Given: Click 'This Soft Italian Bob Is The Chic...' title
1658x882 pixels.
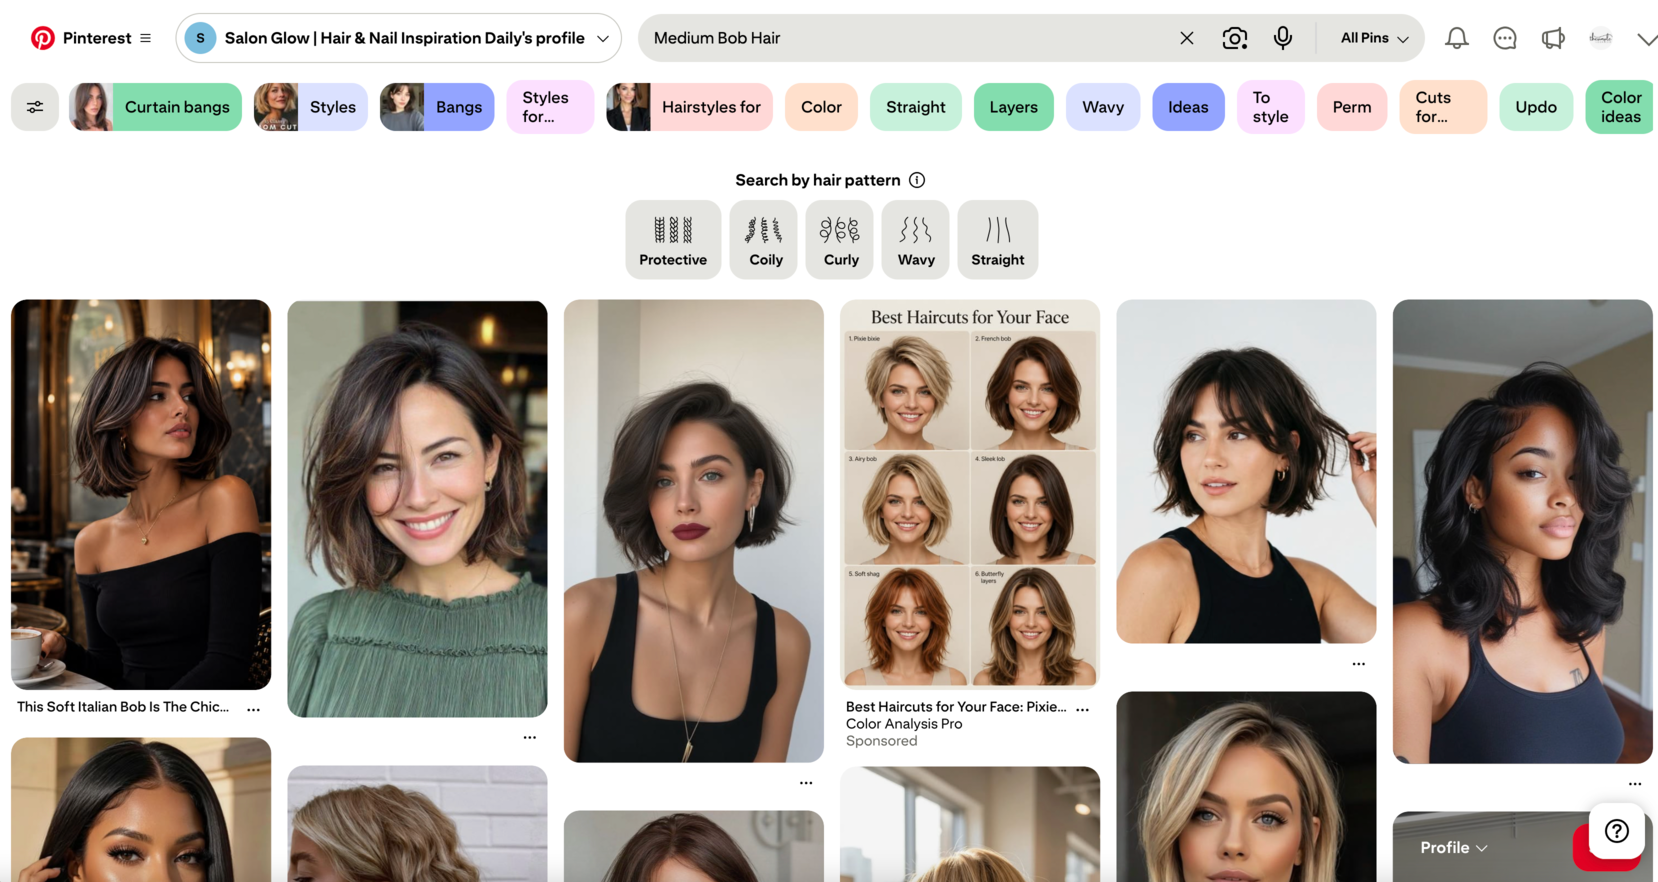Looking at the screenshot, I should point(123,707).
